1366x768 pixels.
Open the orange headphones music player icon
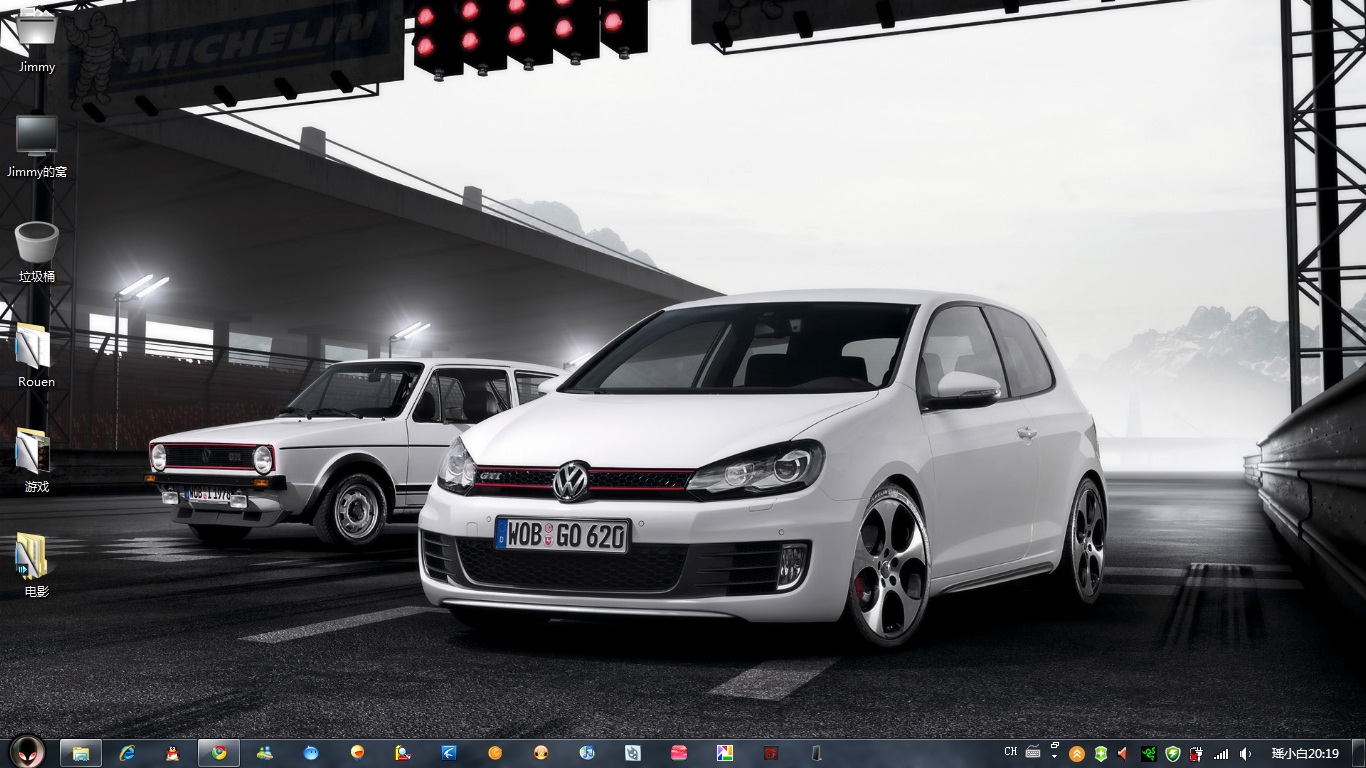541,753
